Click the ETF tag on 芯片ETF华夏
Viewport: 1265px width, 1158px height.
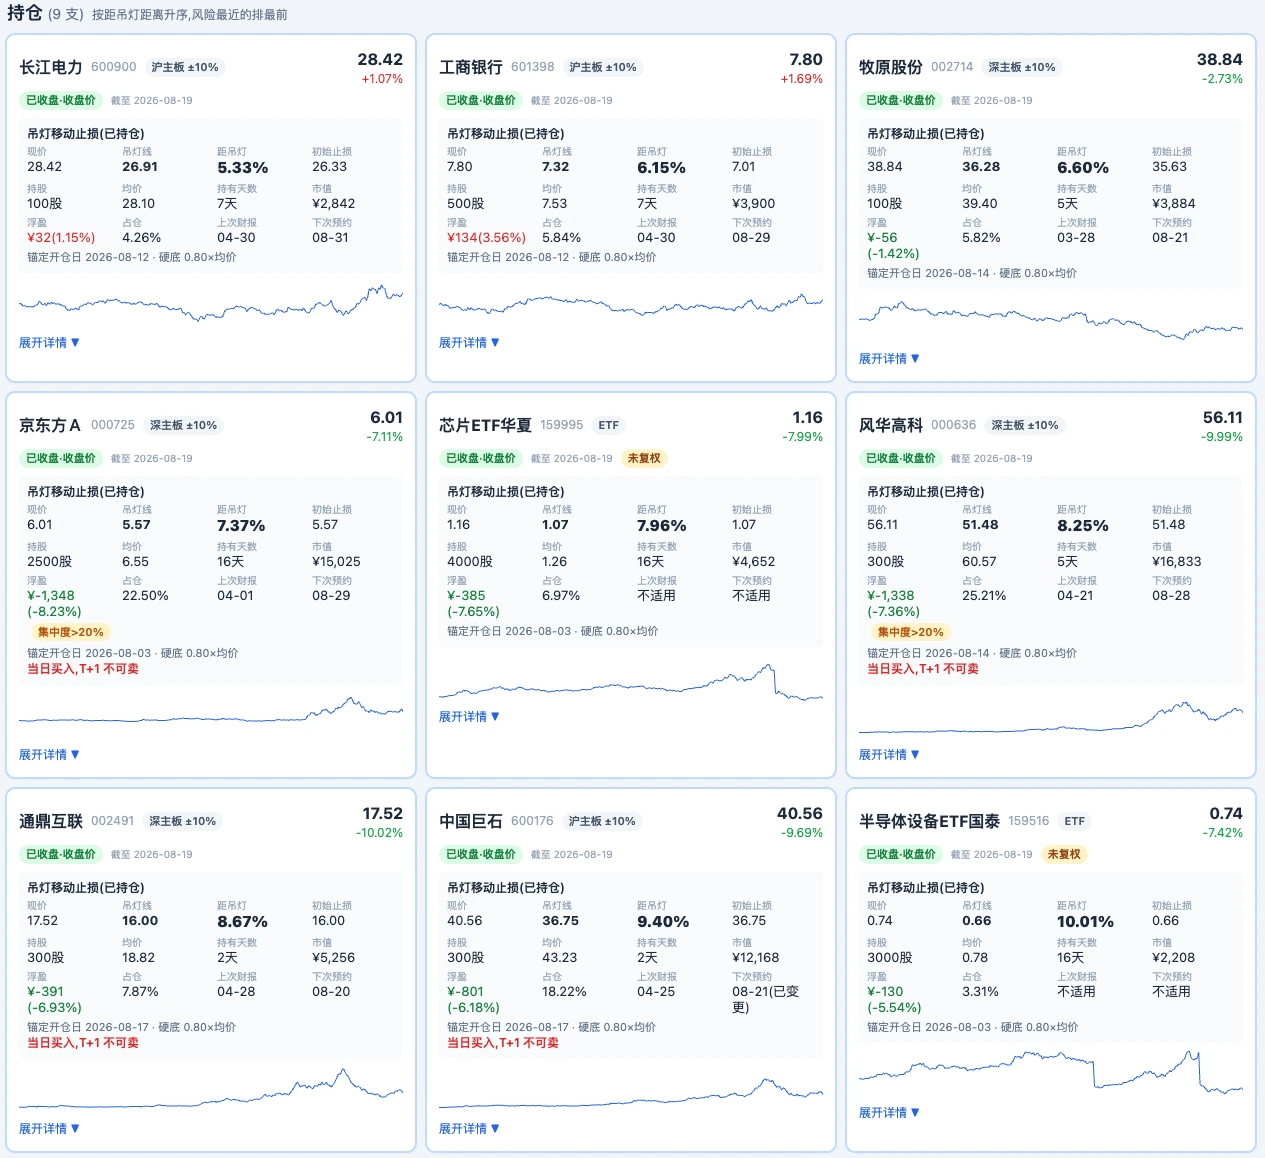point(609,425)
